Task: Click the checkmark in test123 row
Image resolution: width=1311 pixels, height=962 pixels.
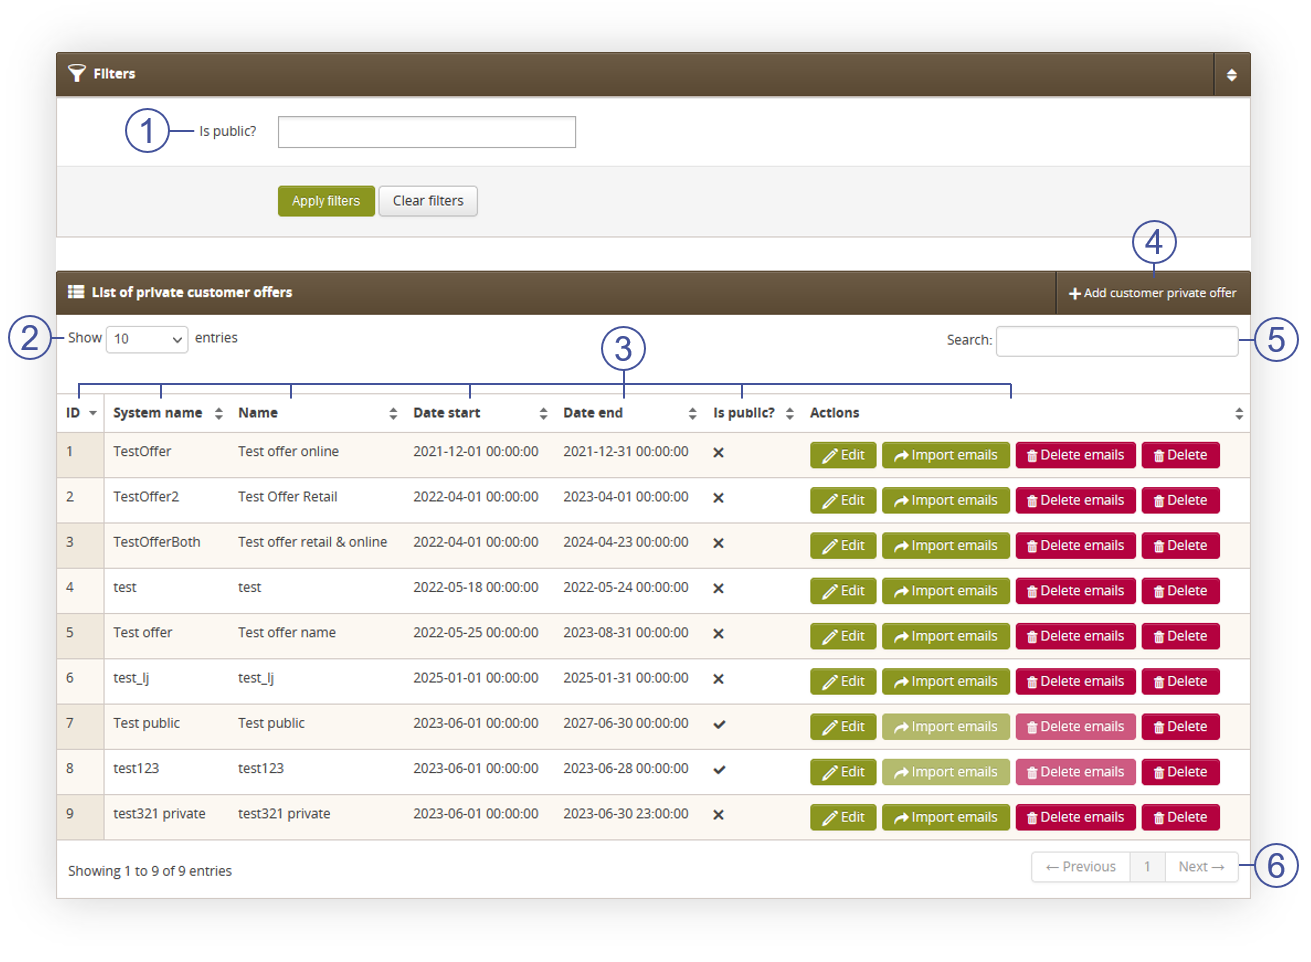Action: (x=719, y=770)
